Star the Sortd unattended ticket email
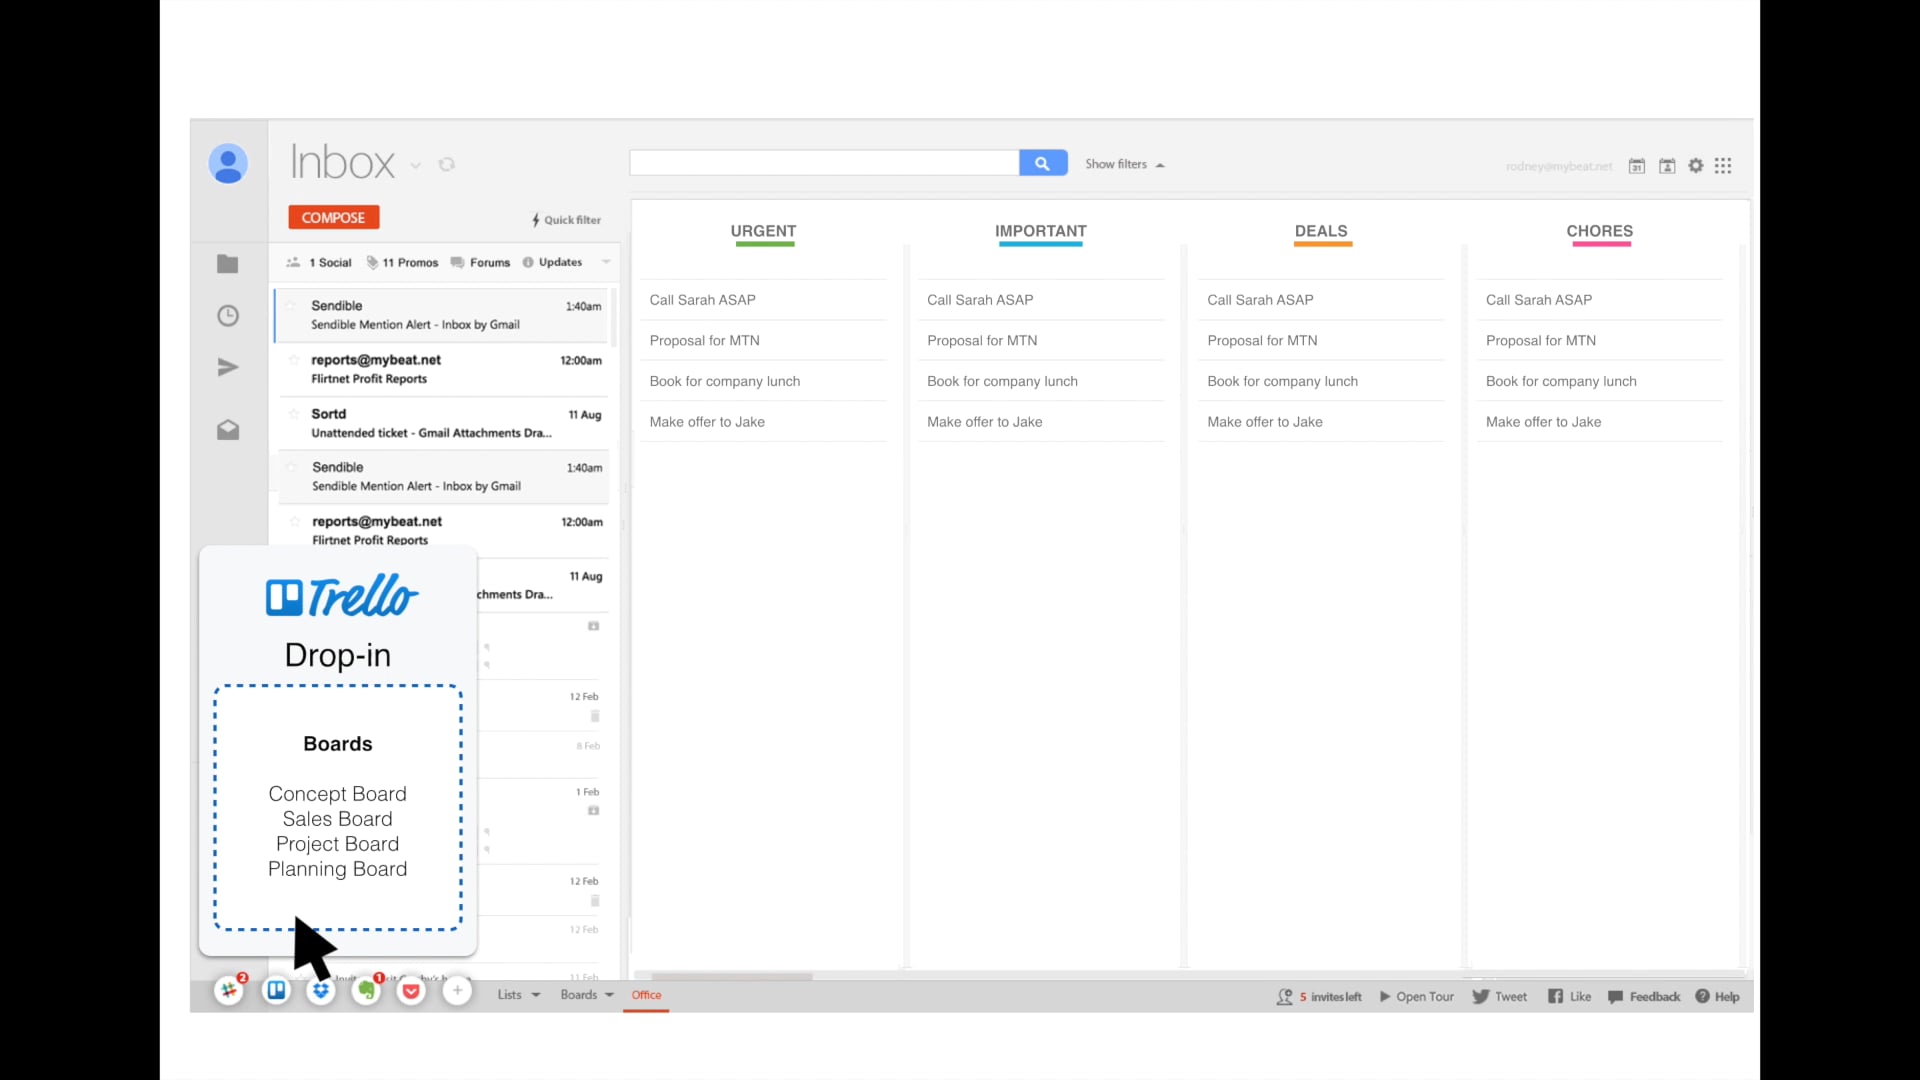Viewport: 1920px width, 1080px height. click(x=294, y=413)
